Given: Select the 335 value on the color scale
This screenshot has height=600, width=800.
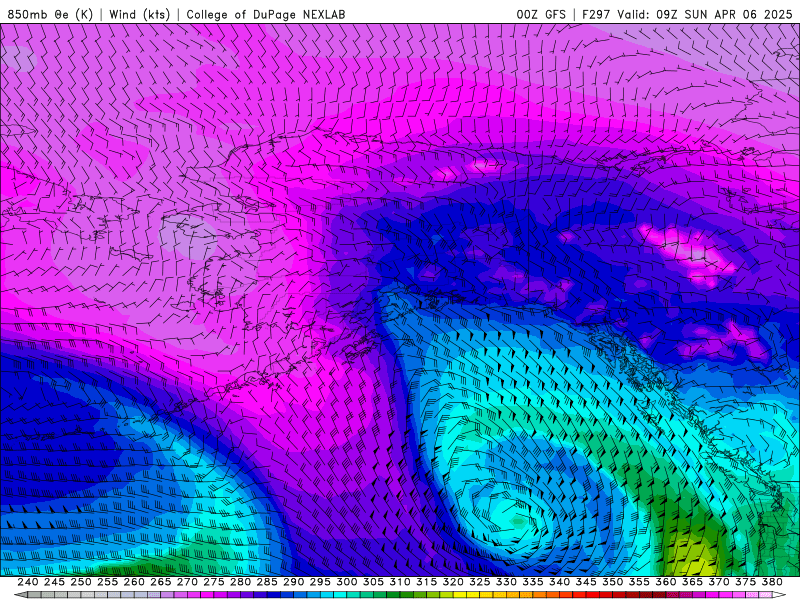Looking at the screenshot, I should point(533,582).
